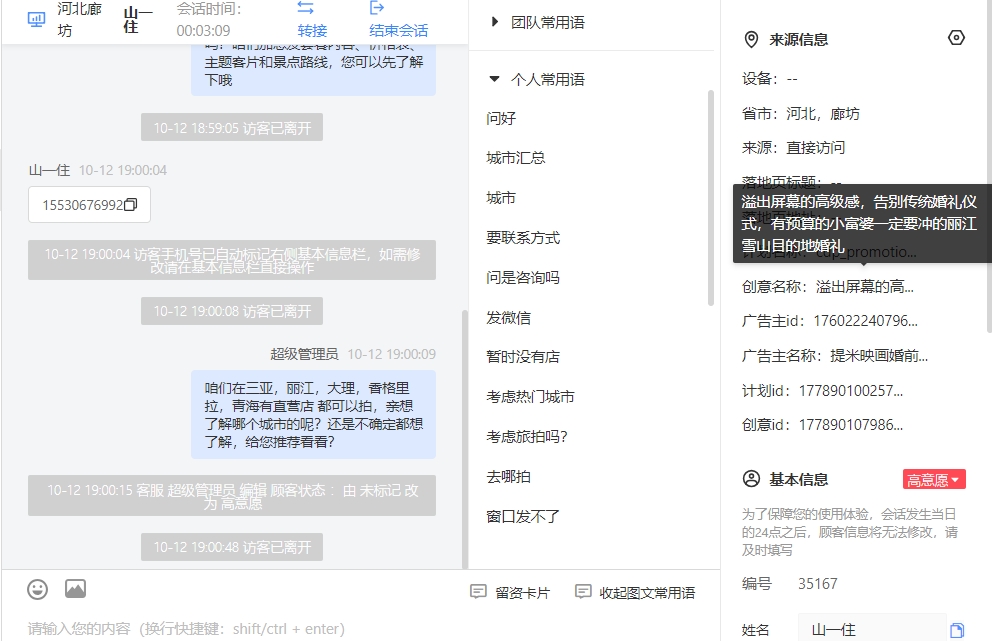Click the 广告主名称 row text
Viewport: 992px width, 641px height.
point(835,356)
